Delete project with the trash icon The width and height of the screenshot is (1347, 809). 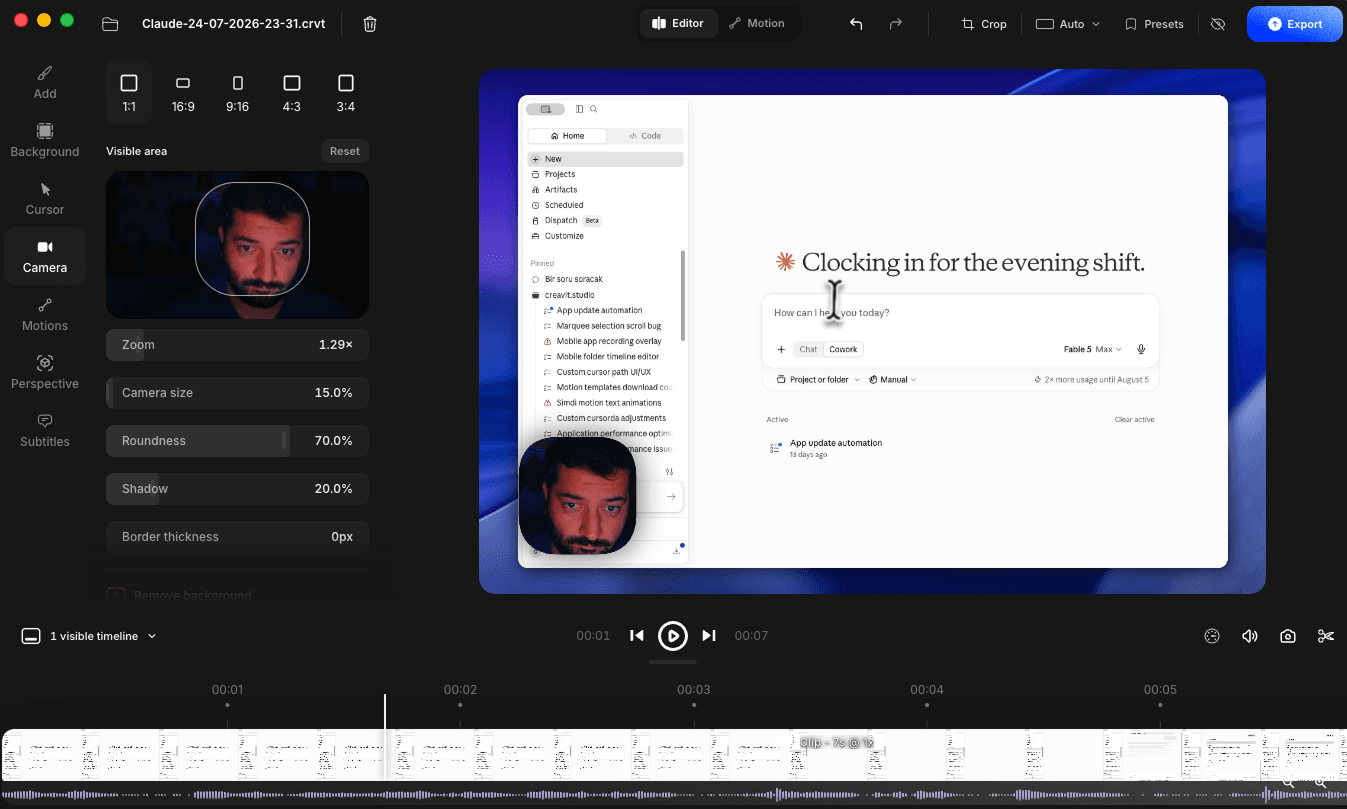(370, 24)
